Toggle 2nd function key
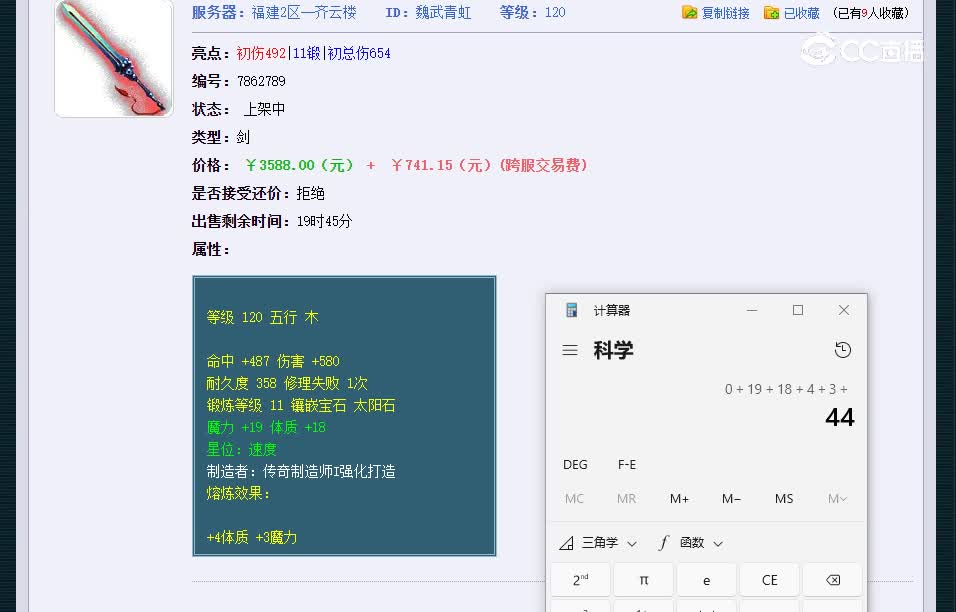Screen dimensions: 956x612 coord(580,580)
